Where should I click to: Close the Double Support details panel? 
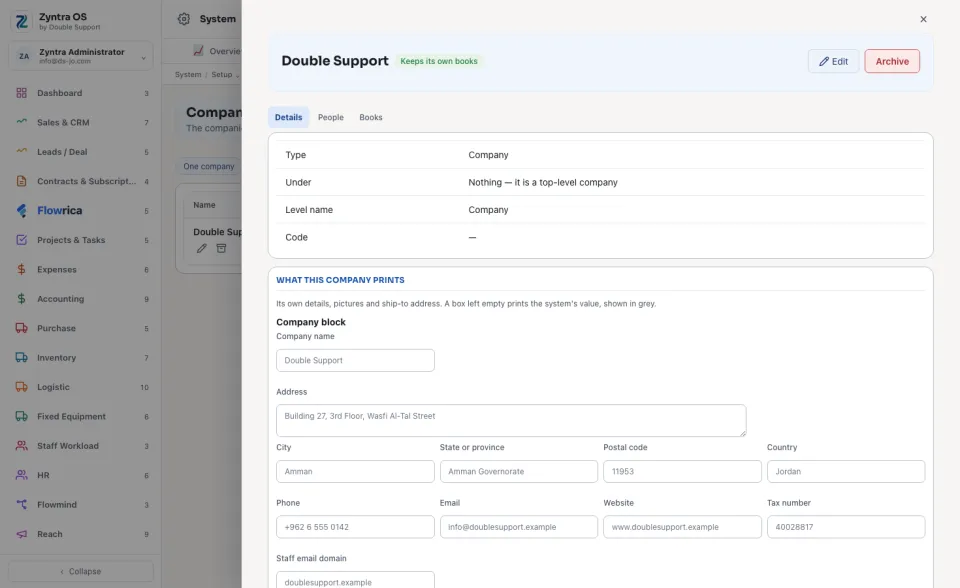[x=923, y=19]
